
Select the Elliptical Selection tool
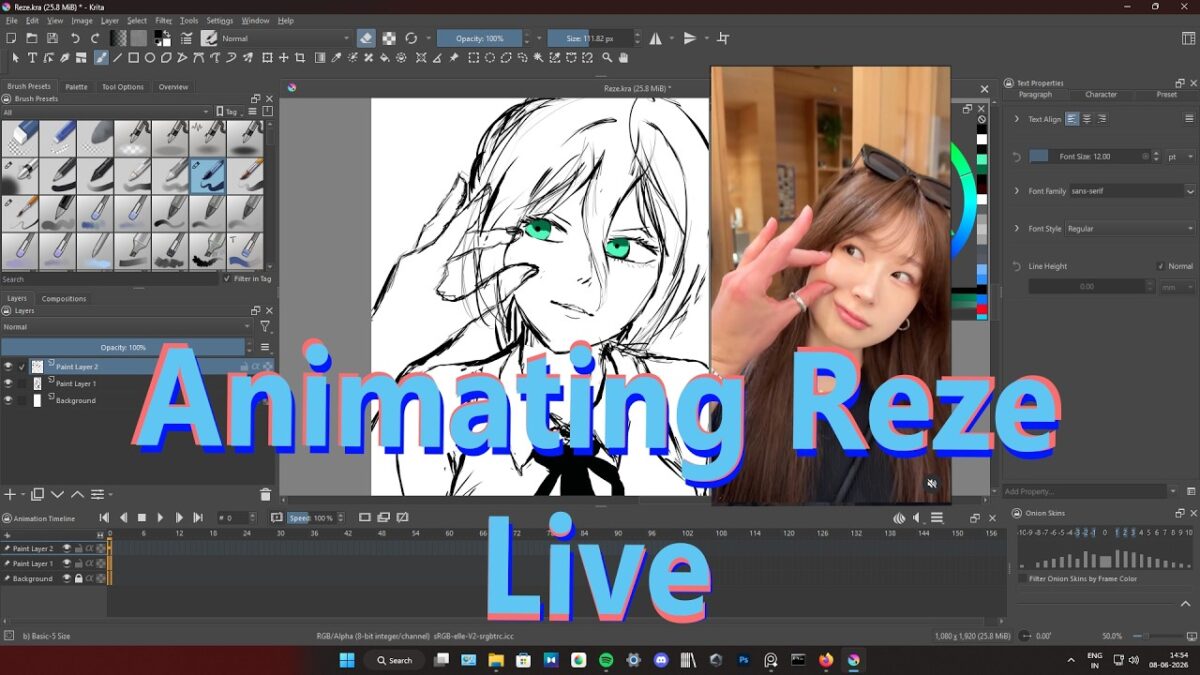(x=490, y=58)
